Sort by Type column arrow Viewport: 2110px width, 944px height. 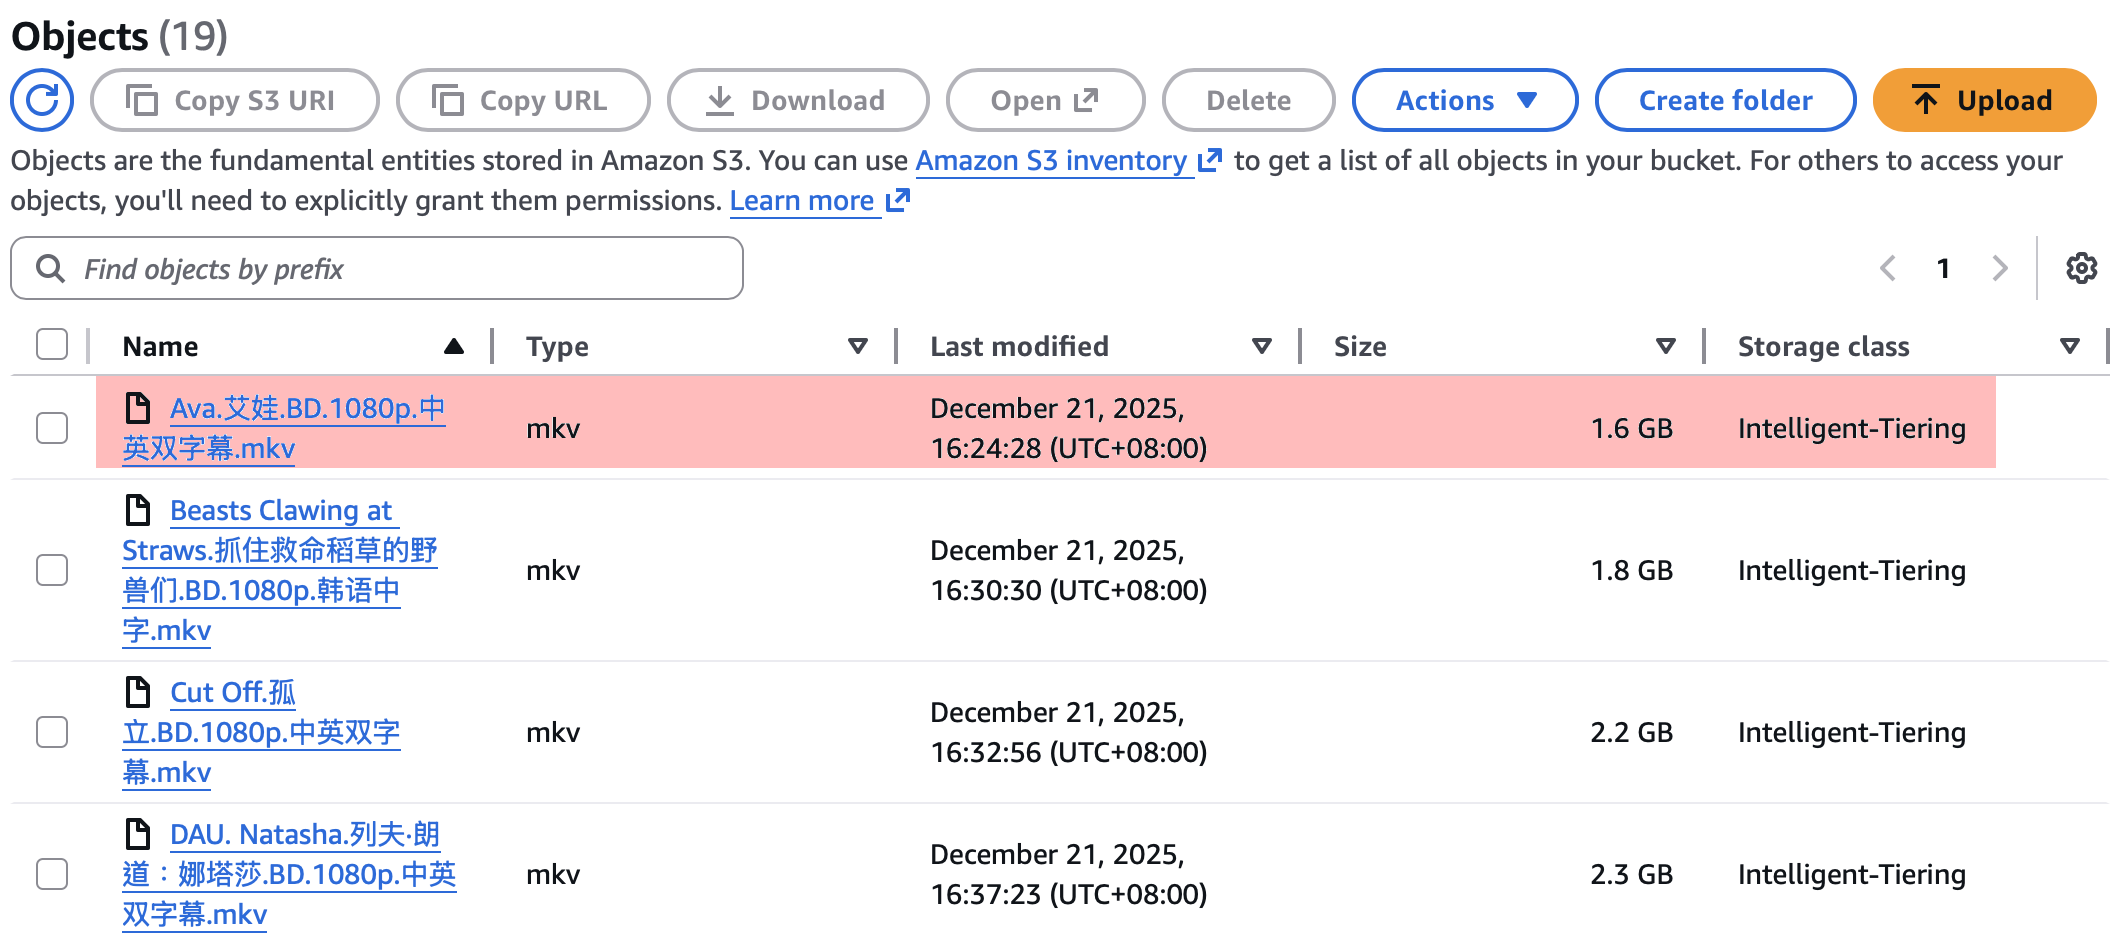857,346
